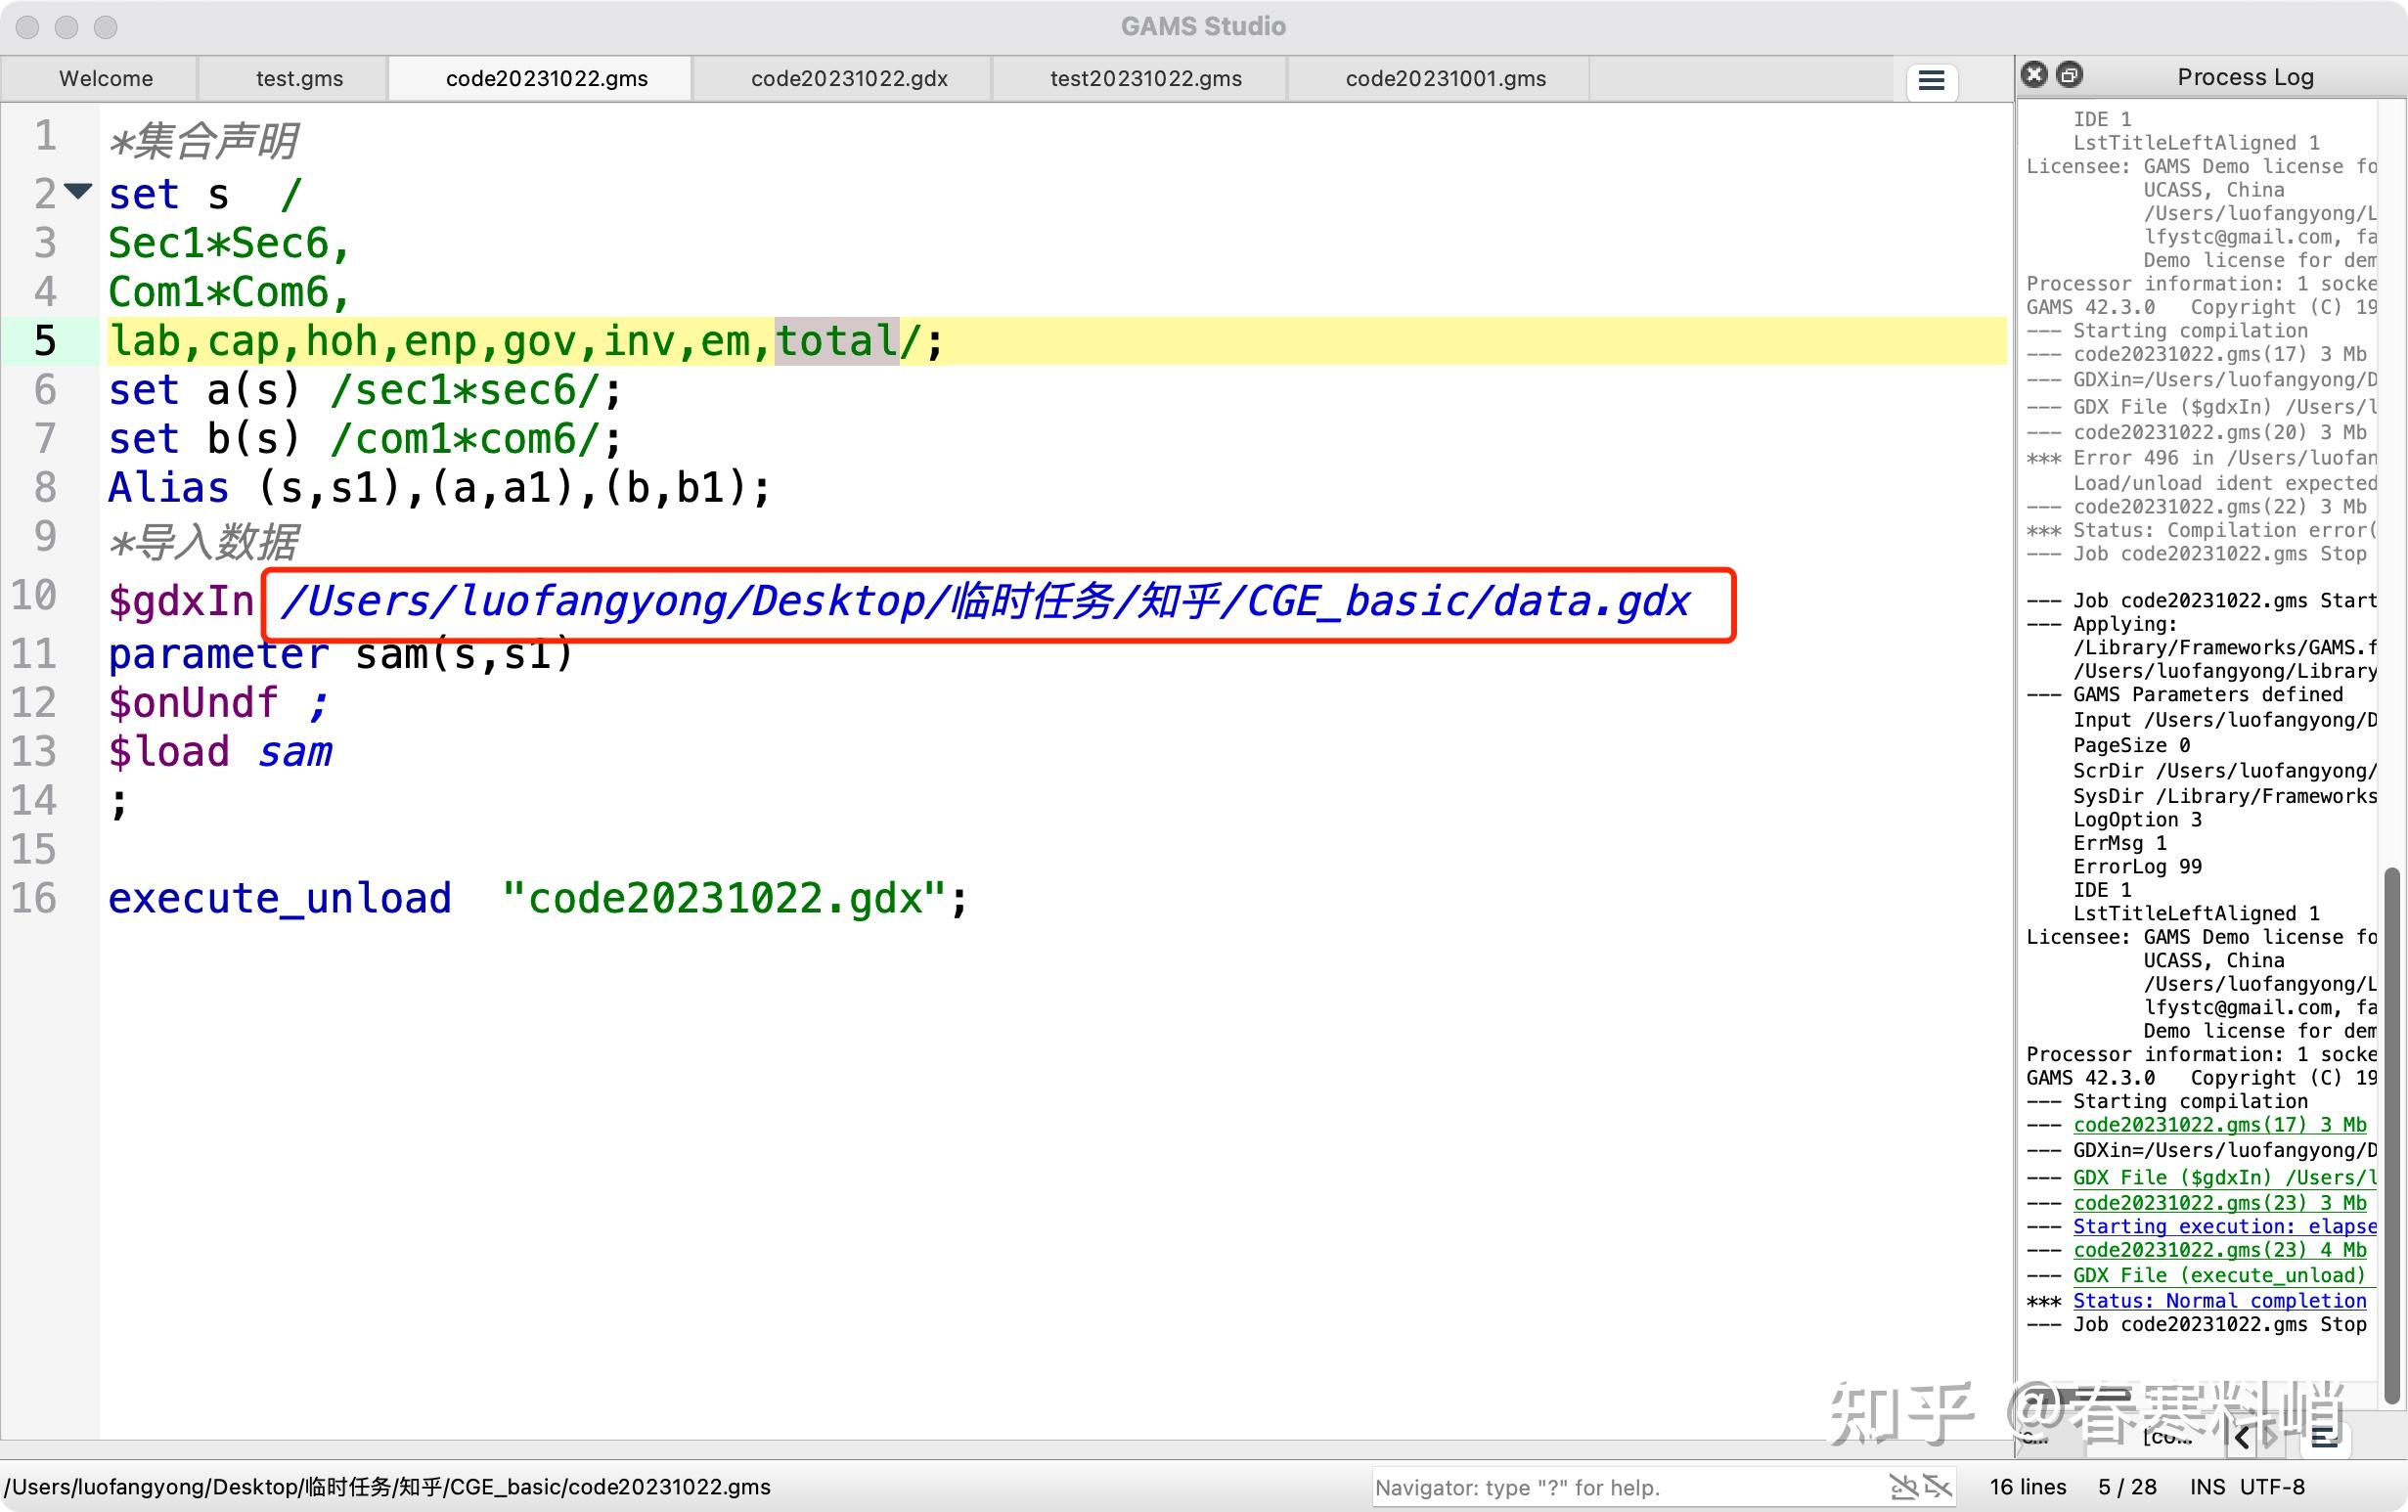Close the Process Log panel
Image resolution: width=2408 pixels, height=1512 pixels.
point(2034,75)
